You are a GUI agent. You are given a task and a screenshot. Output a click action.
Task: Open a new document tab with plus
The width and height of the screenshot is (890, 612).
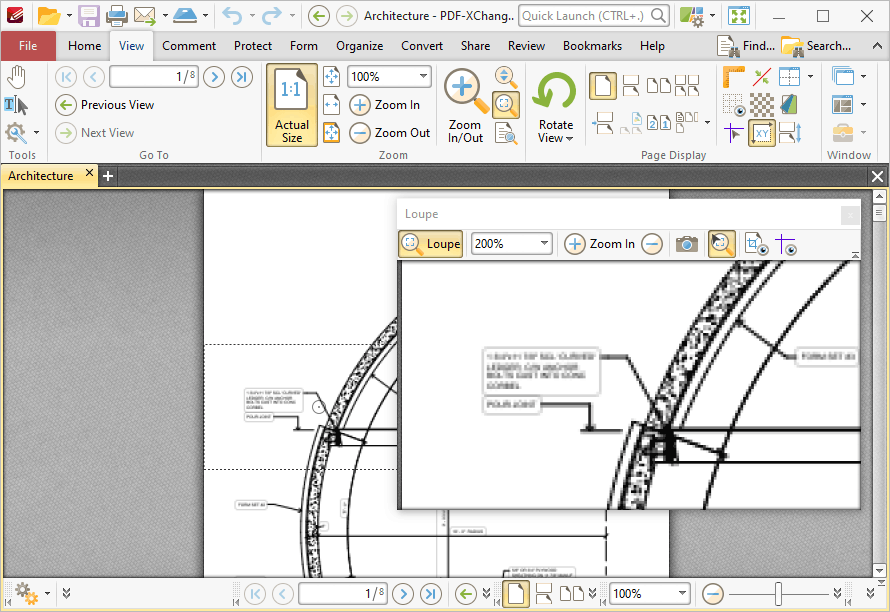108,176
